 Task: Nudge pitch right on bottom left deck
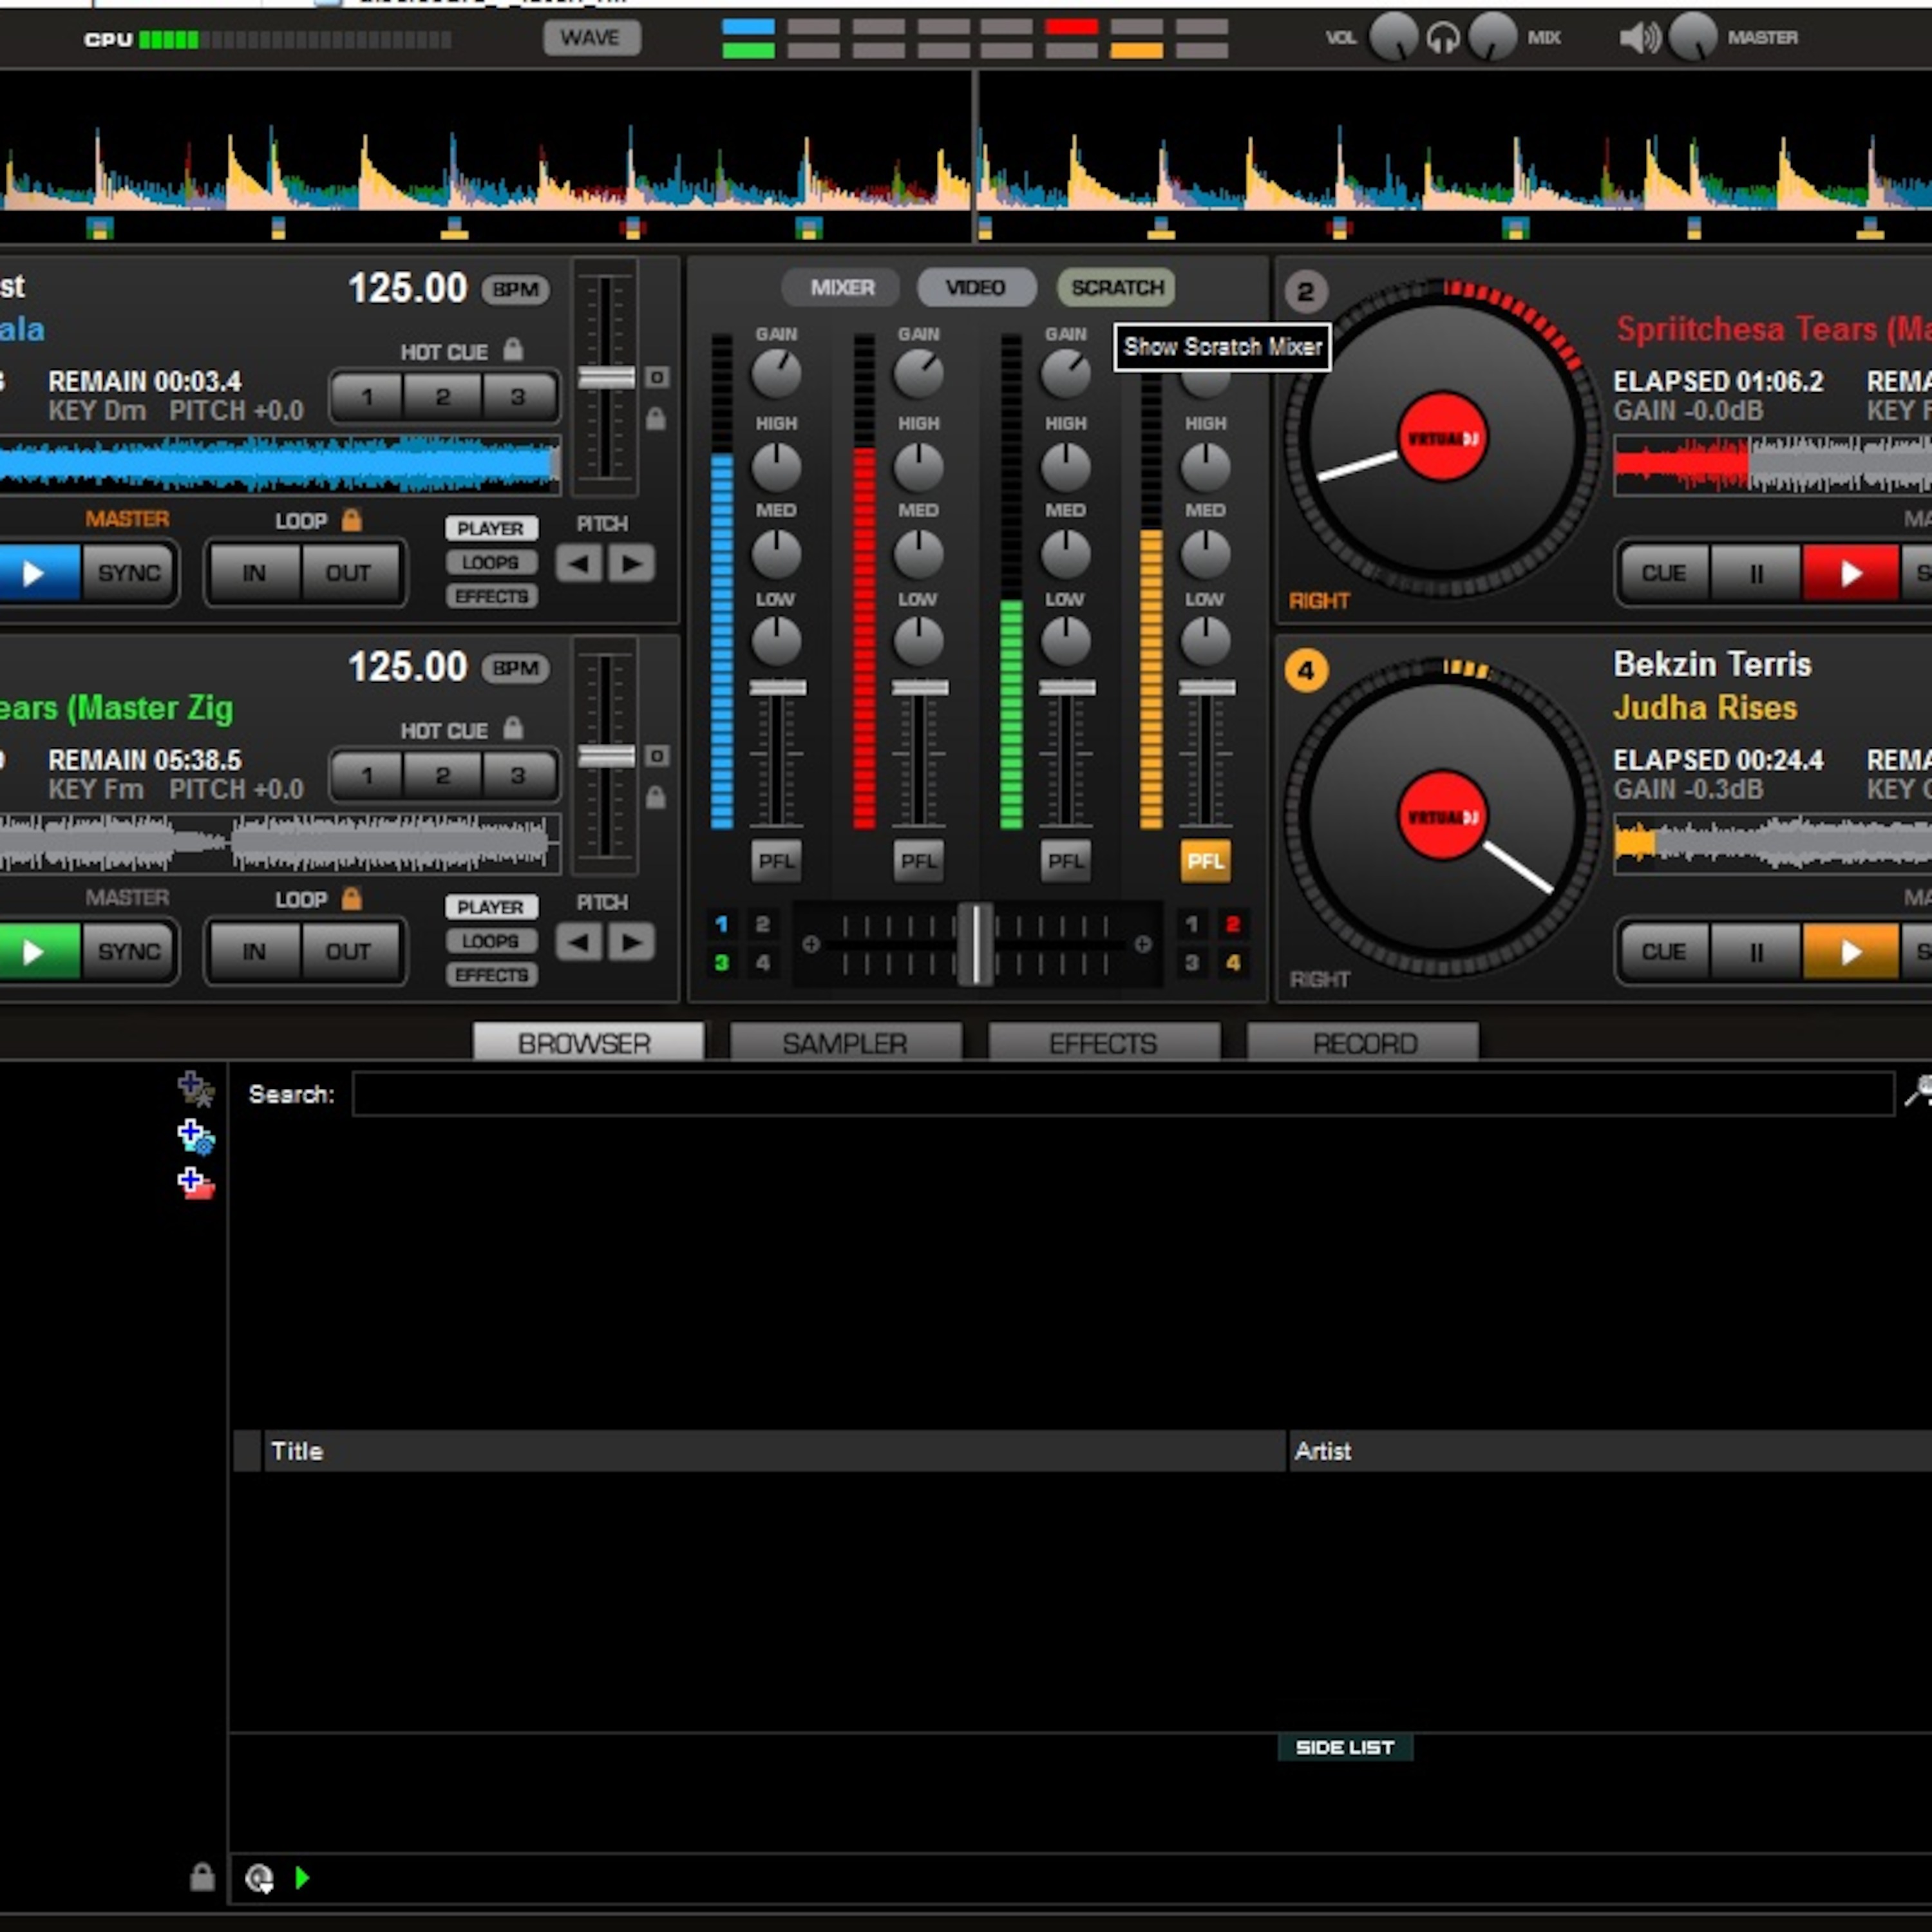[x=632, y=942]
